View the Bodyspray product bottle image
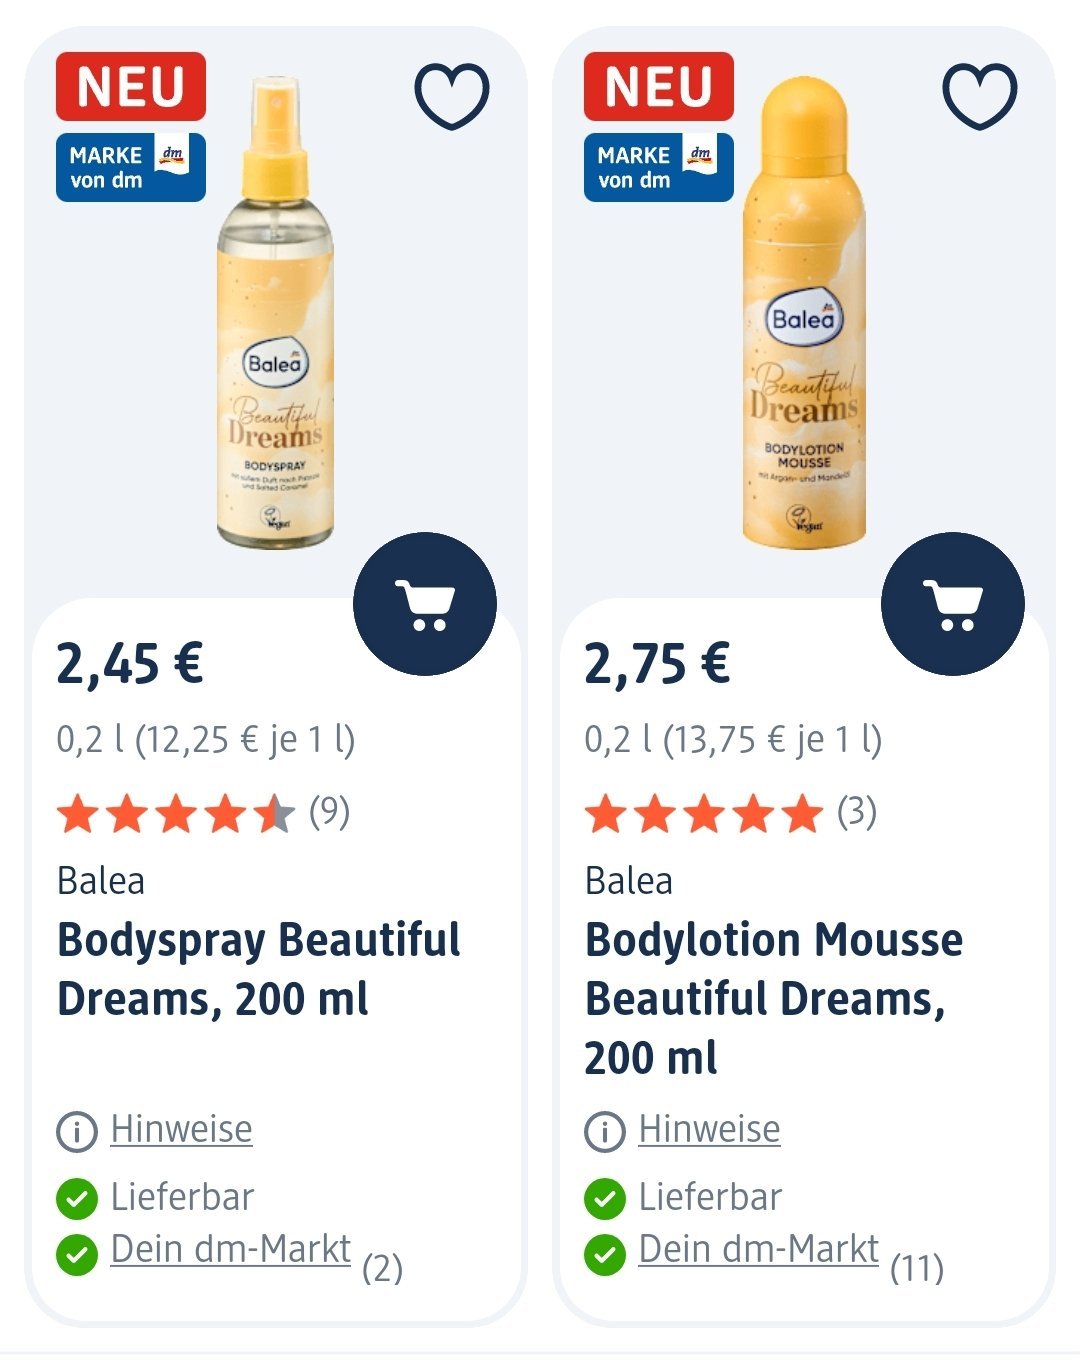Image resolution: width=1080 pixels, height=1370 pixels. (x=275, y=320)
